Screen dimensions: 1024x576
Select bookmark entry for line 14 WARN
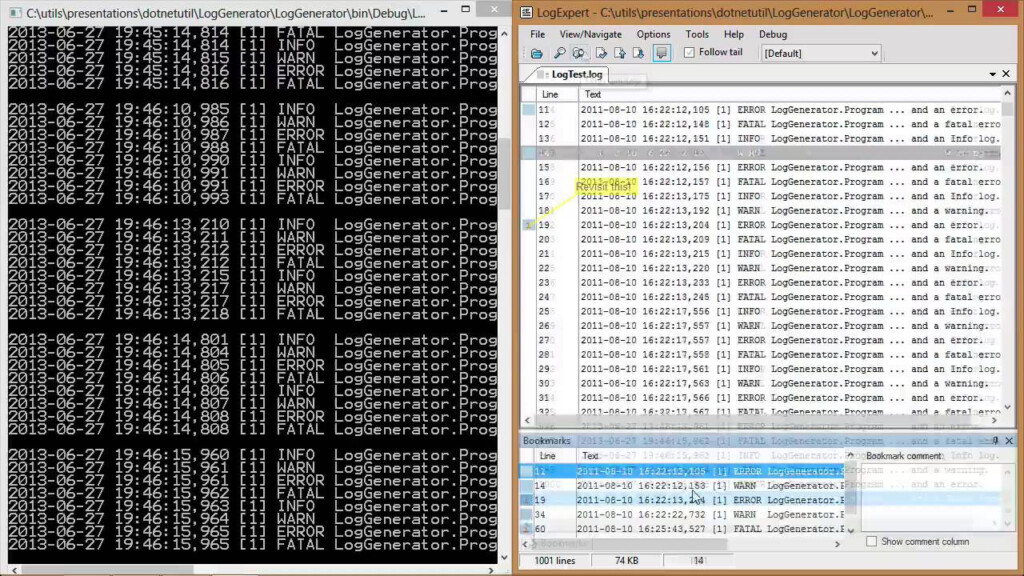coord(682,485)
